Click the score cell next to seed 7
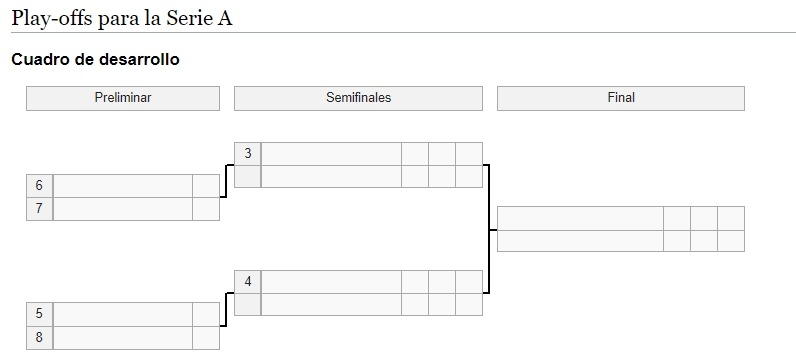 (x=206, y=209)
